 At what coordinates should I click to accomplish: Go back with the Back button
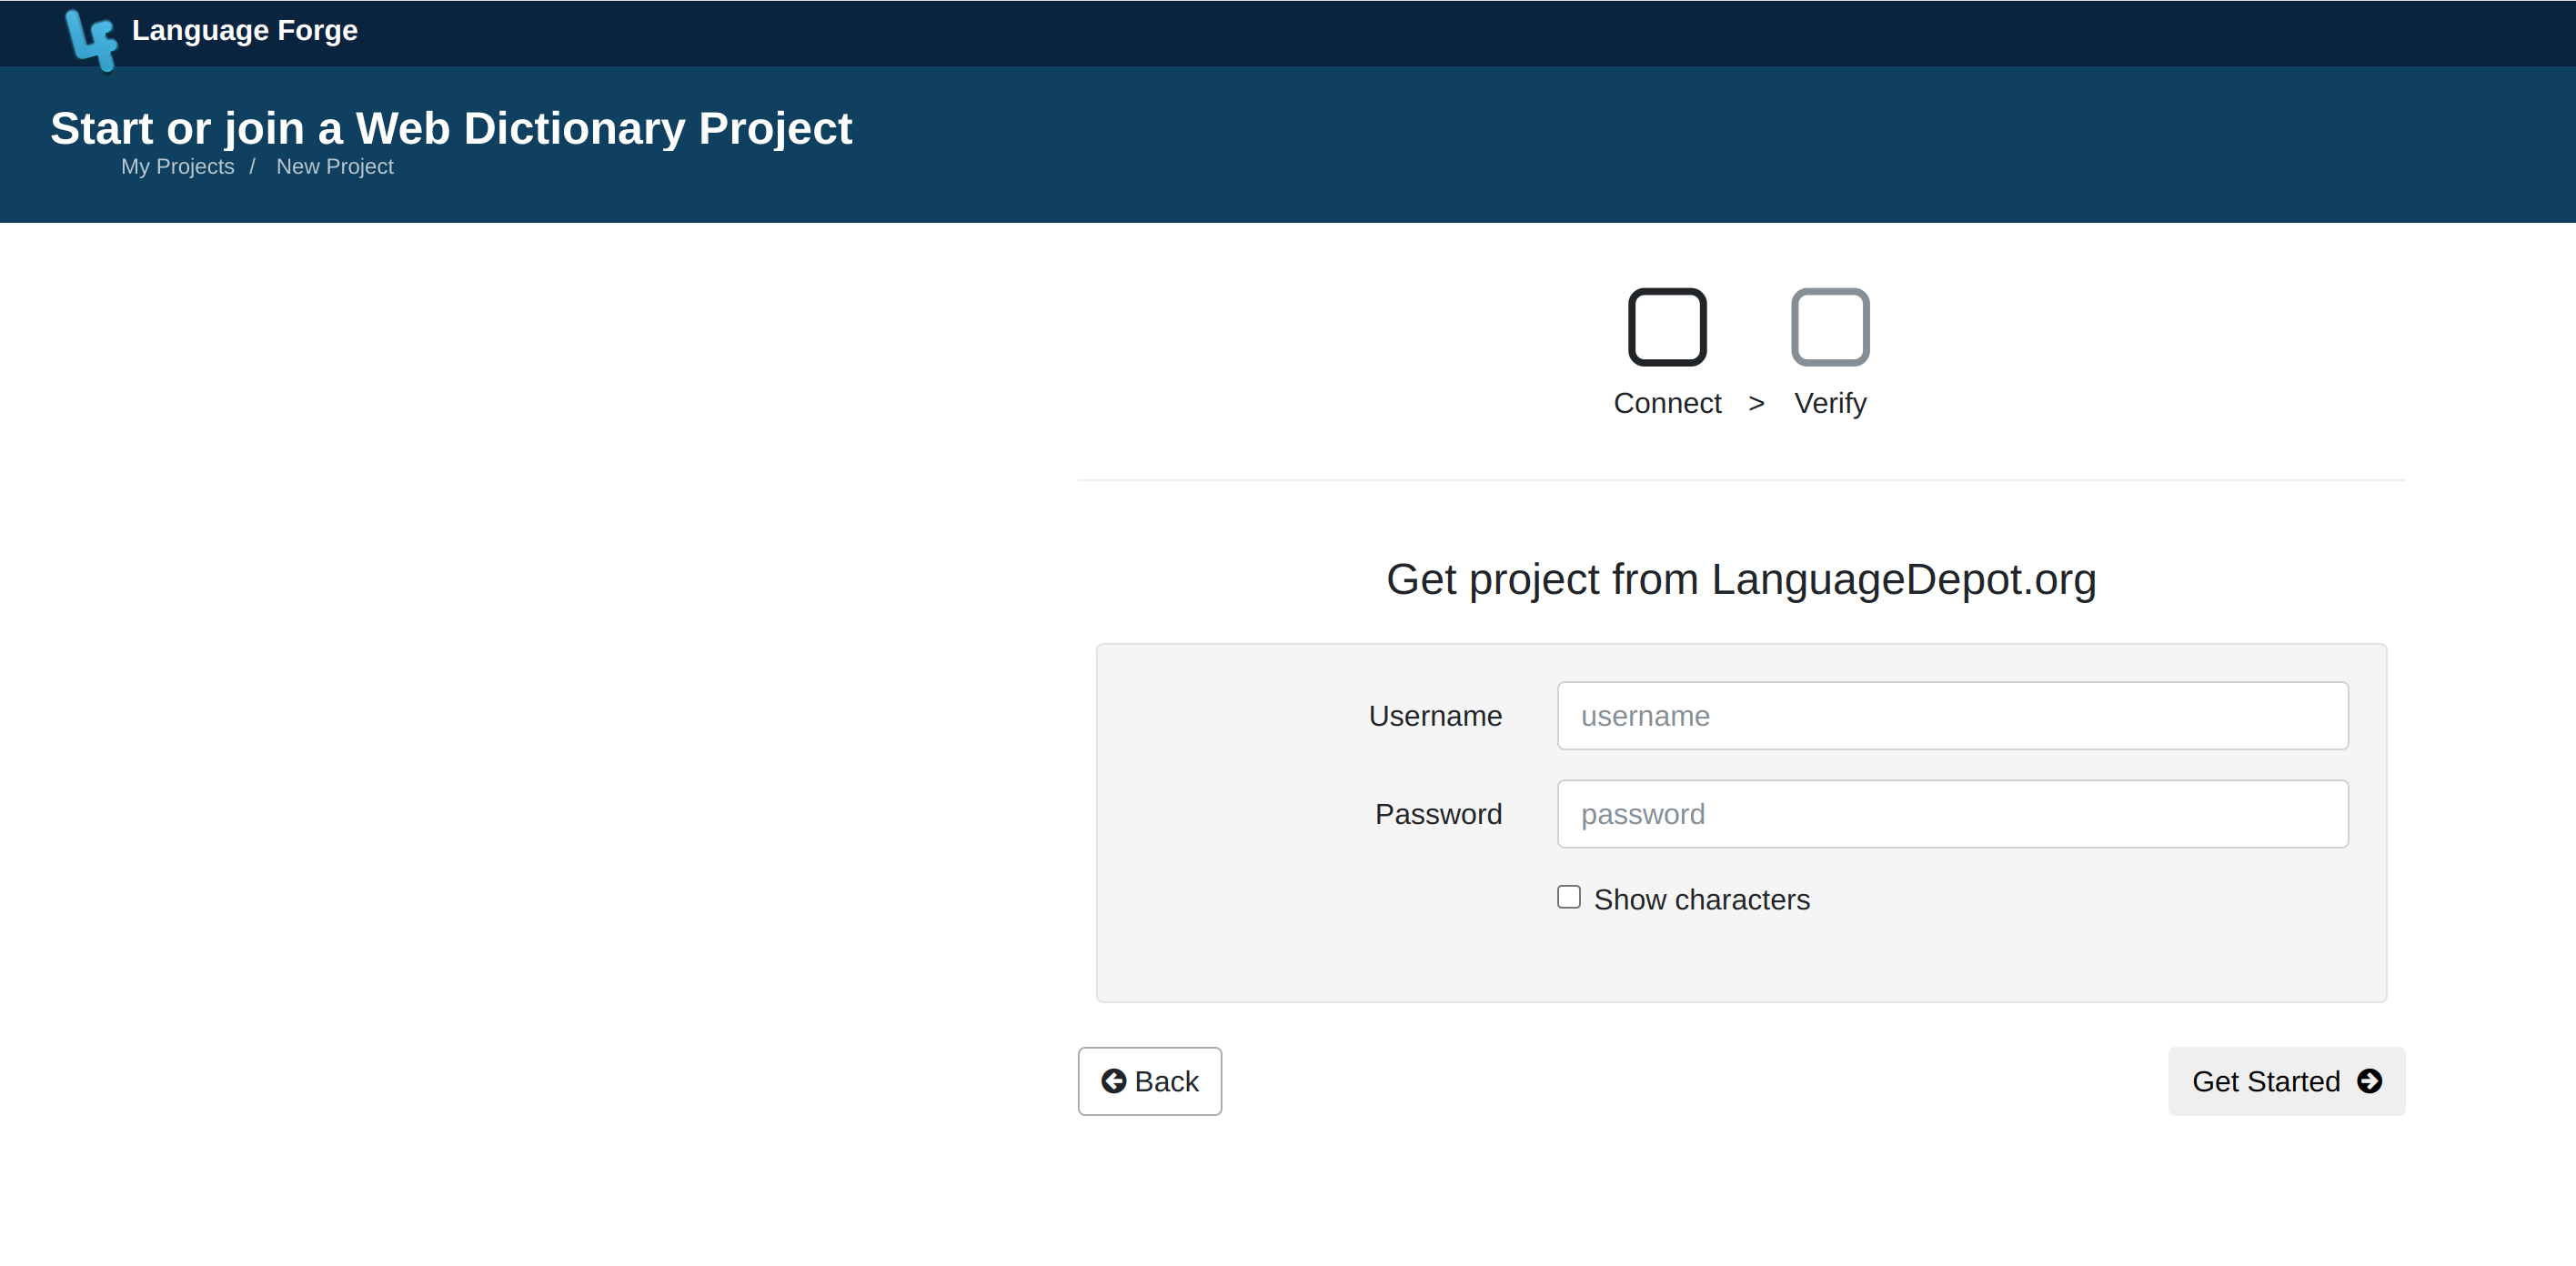(x=1149, y=1081)
